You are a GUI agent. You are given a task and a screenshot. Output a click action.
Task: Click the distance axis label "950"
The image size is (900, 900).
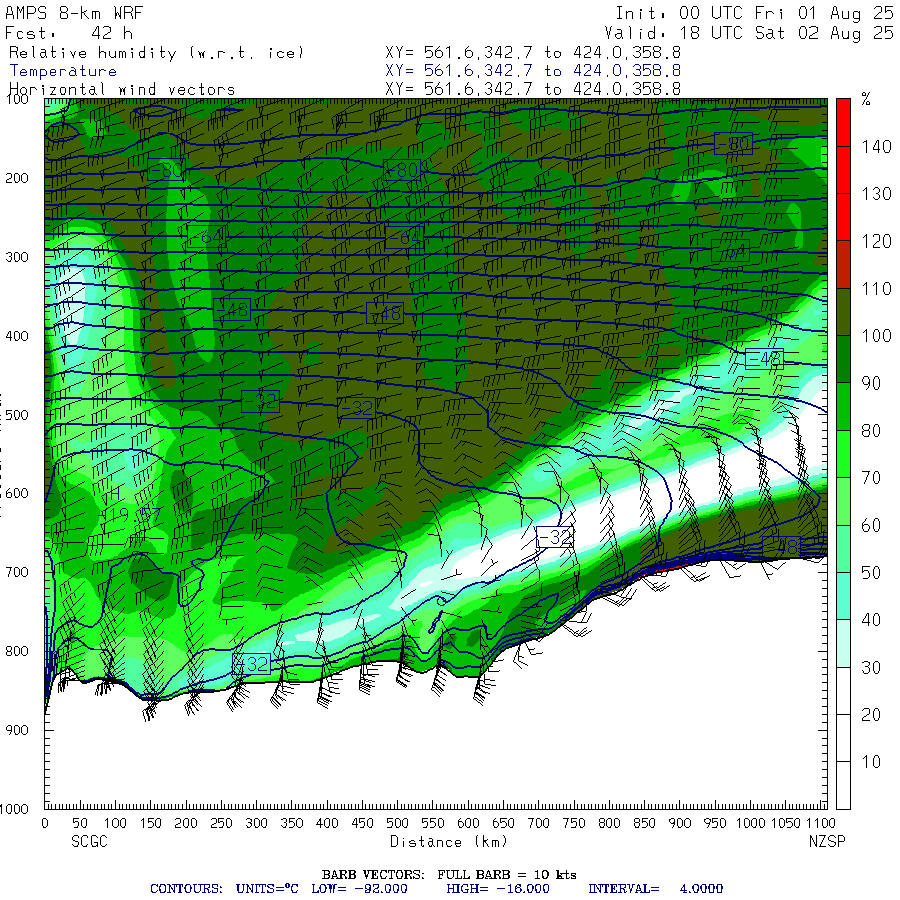pyautogui.click(x=715, y=824)
